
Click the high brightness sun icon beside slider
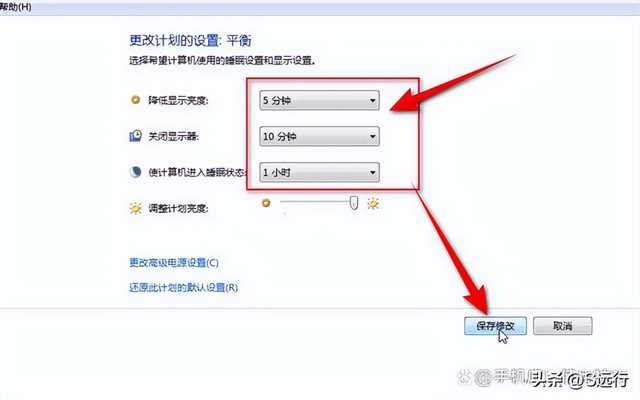[373, 203]
